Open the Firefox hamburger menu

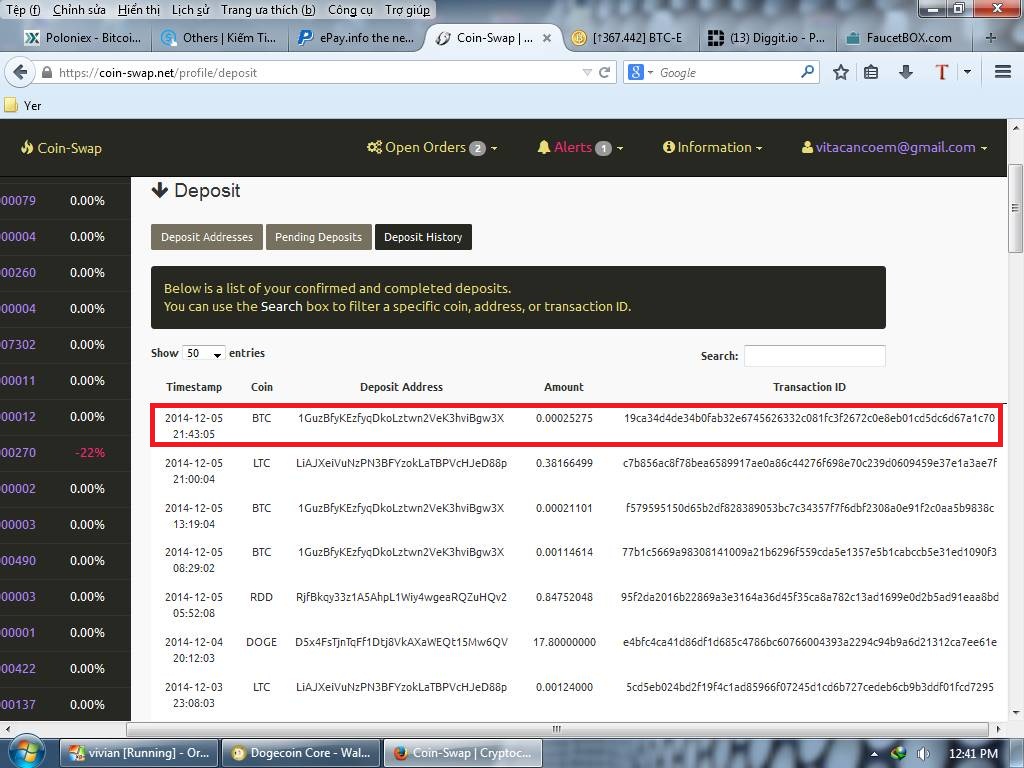1003,72
